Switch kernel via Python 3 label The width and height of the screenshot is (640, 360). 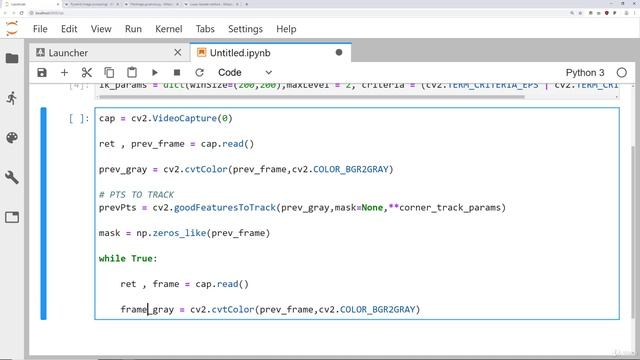(x=584, y=73)
